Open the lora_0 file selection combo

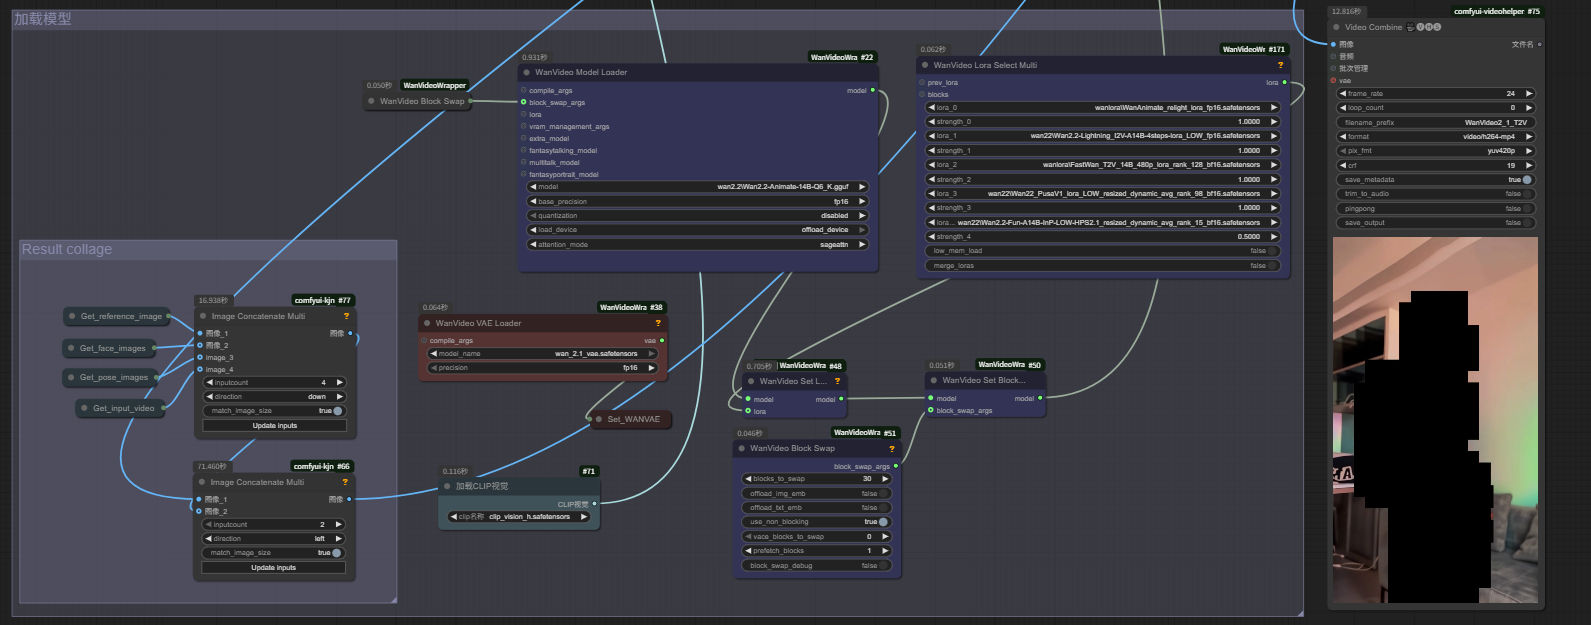(1103, 107)
